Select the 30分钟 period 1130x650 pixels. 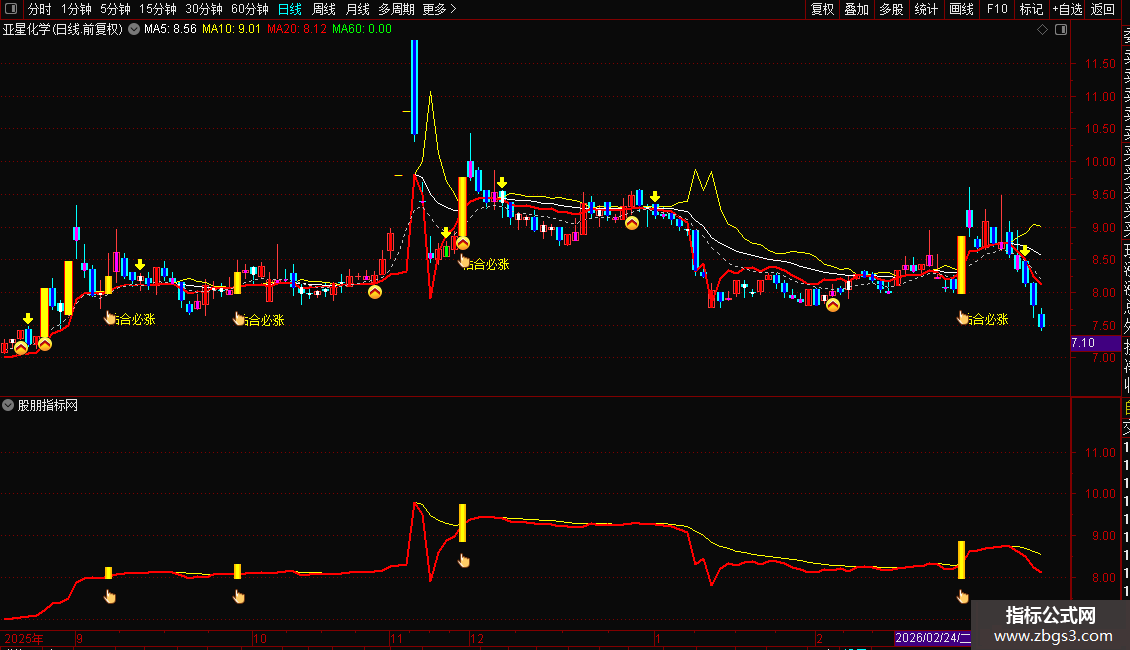pyautogui.click(x=204, y=9)
